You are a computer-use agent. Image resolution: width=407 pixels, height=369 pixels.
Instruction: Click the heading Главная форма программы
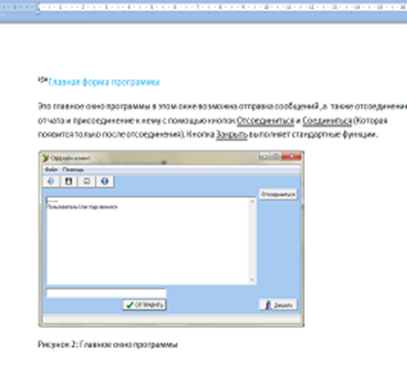(104, 82)
